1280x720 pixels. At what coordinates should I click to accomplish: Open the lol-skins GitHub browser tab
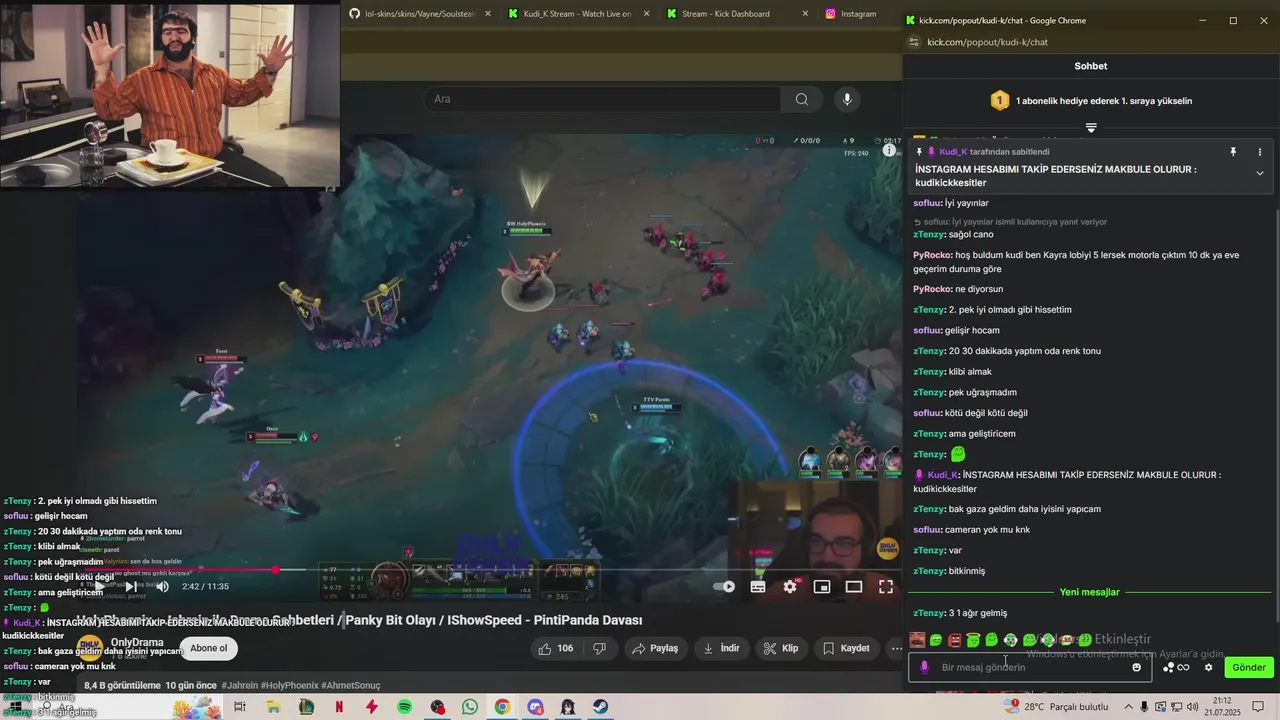click(420, 14)
